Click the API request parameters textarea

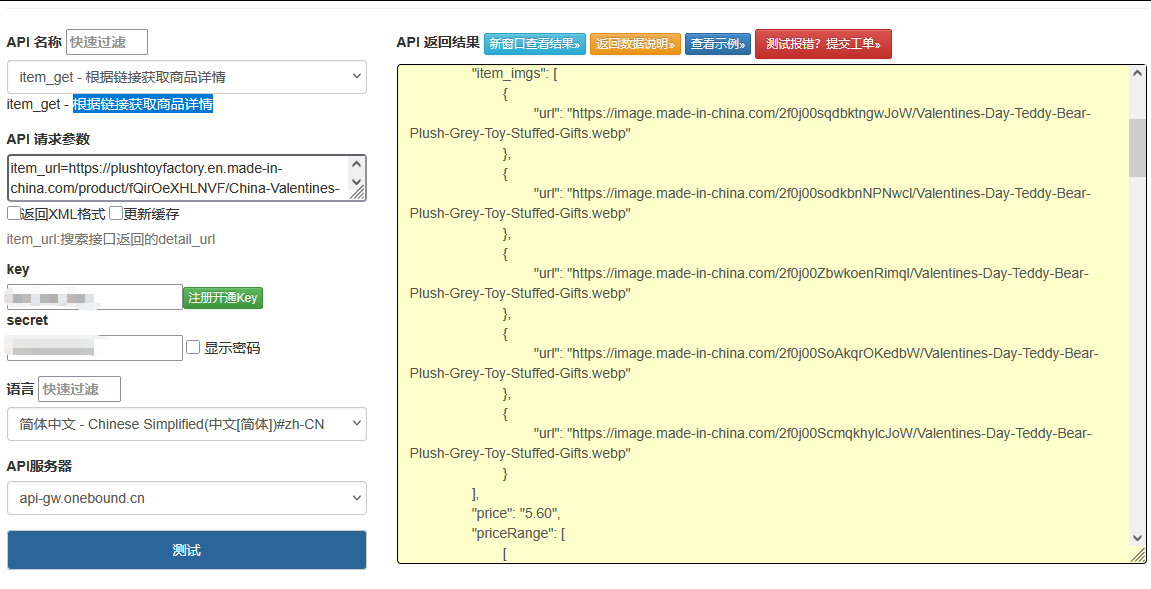(x=186, y=177)
